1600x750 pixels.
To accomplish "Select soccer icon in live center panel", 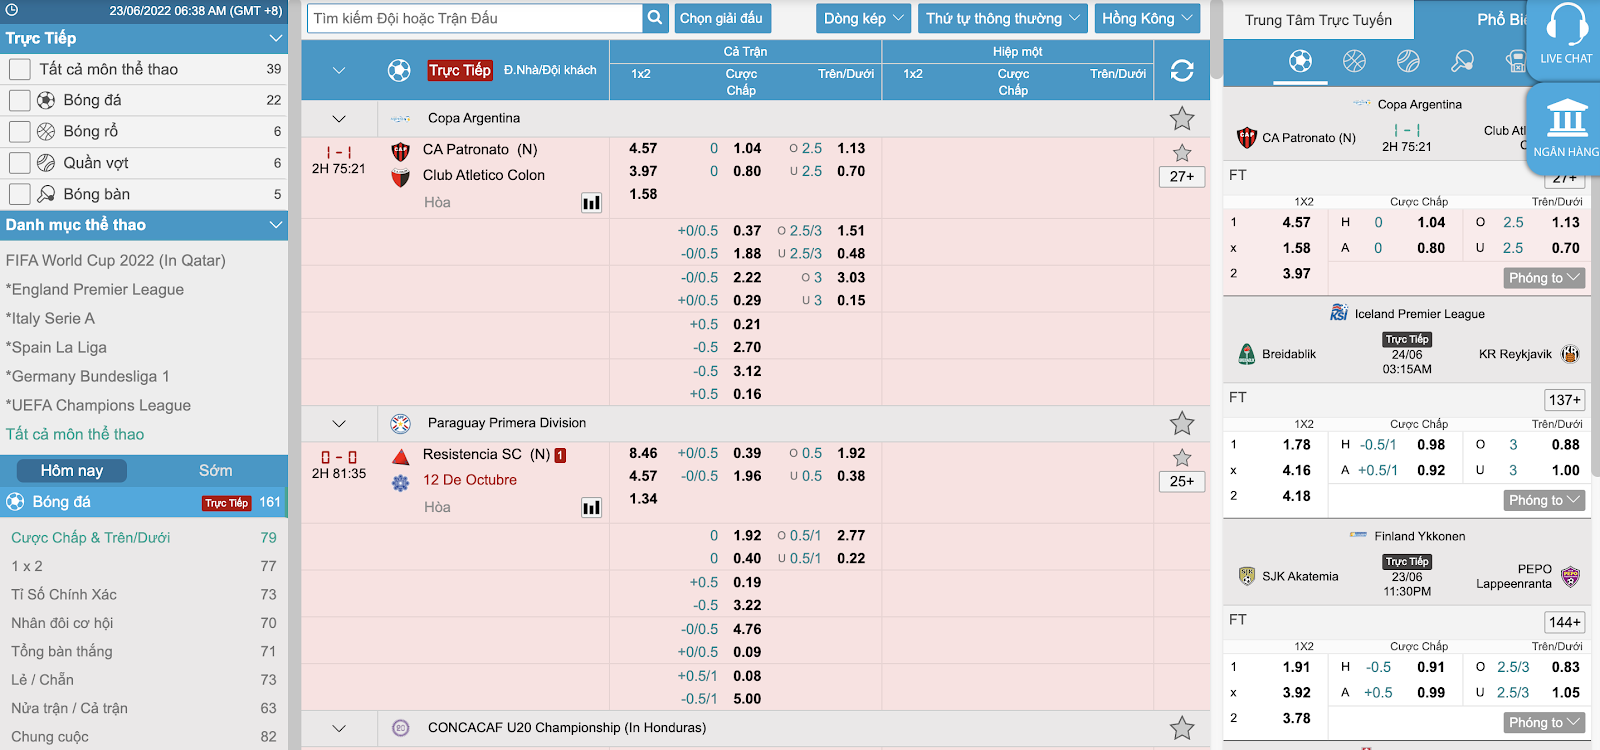I will [x=1300, y=62].
